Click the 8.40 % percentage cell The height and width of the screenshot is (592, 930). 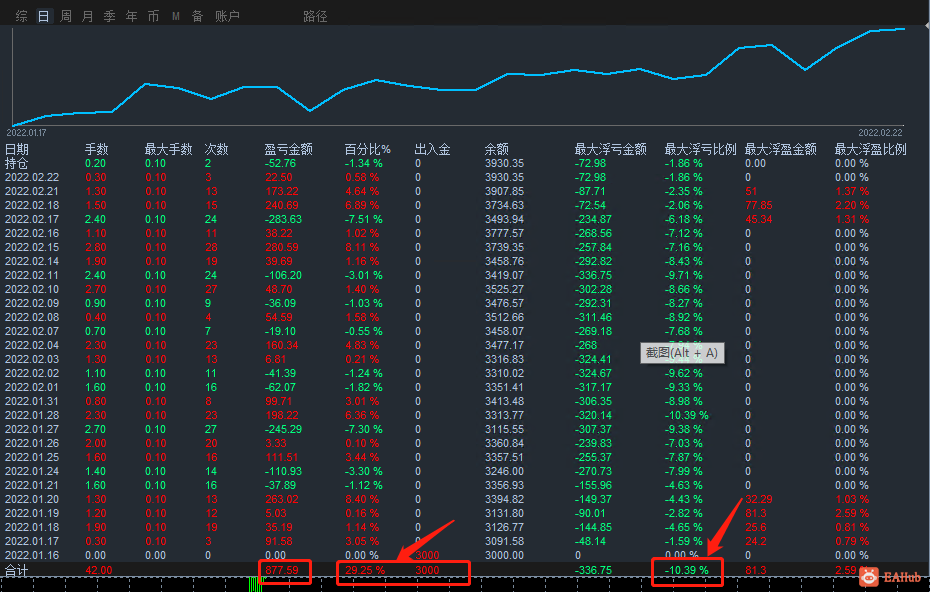click(362, 499)
